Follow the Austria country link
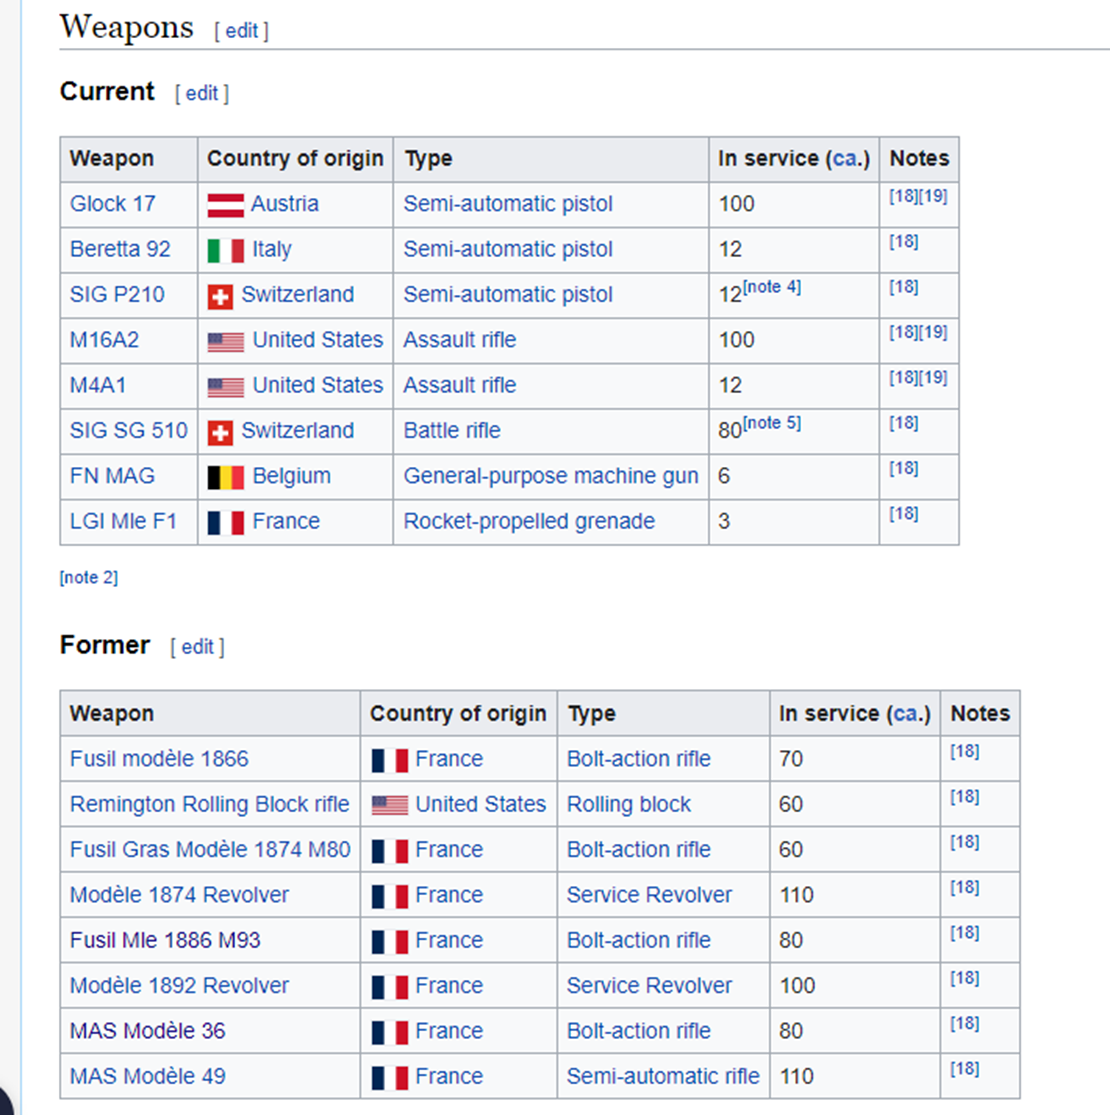 pos(285,204)
